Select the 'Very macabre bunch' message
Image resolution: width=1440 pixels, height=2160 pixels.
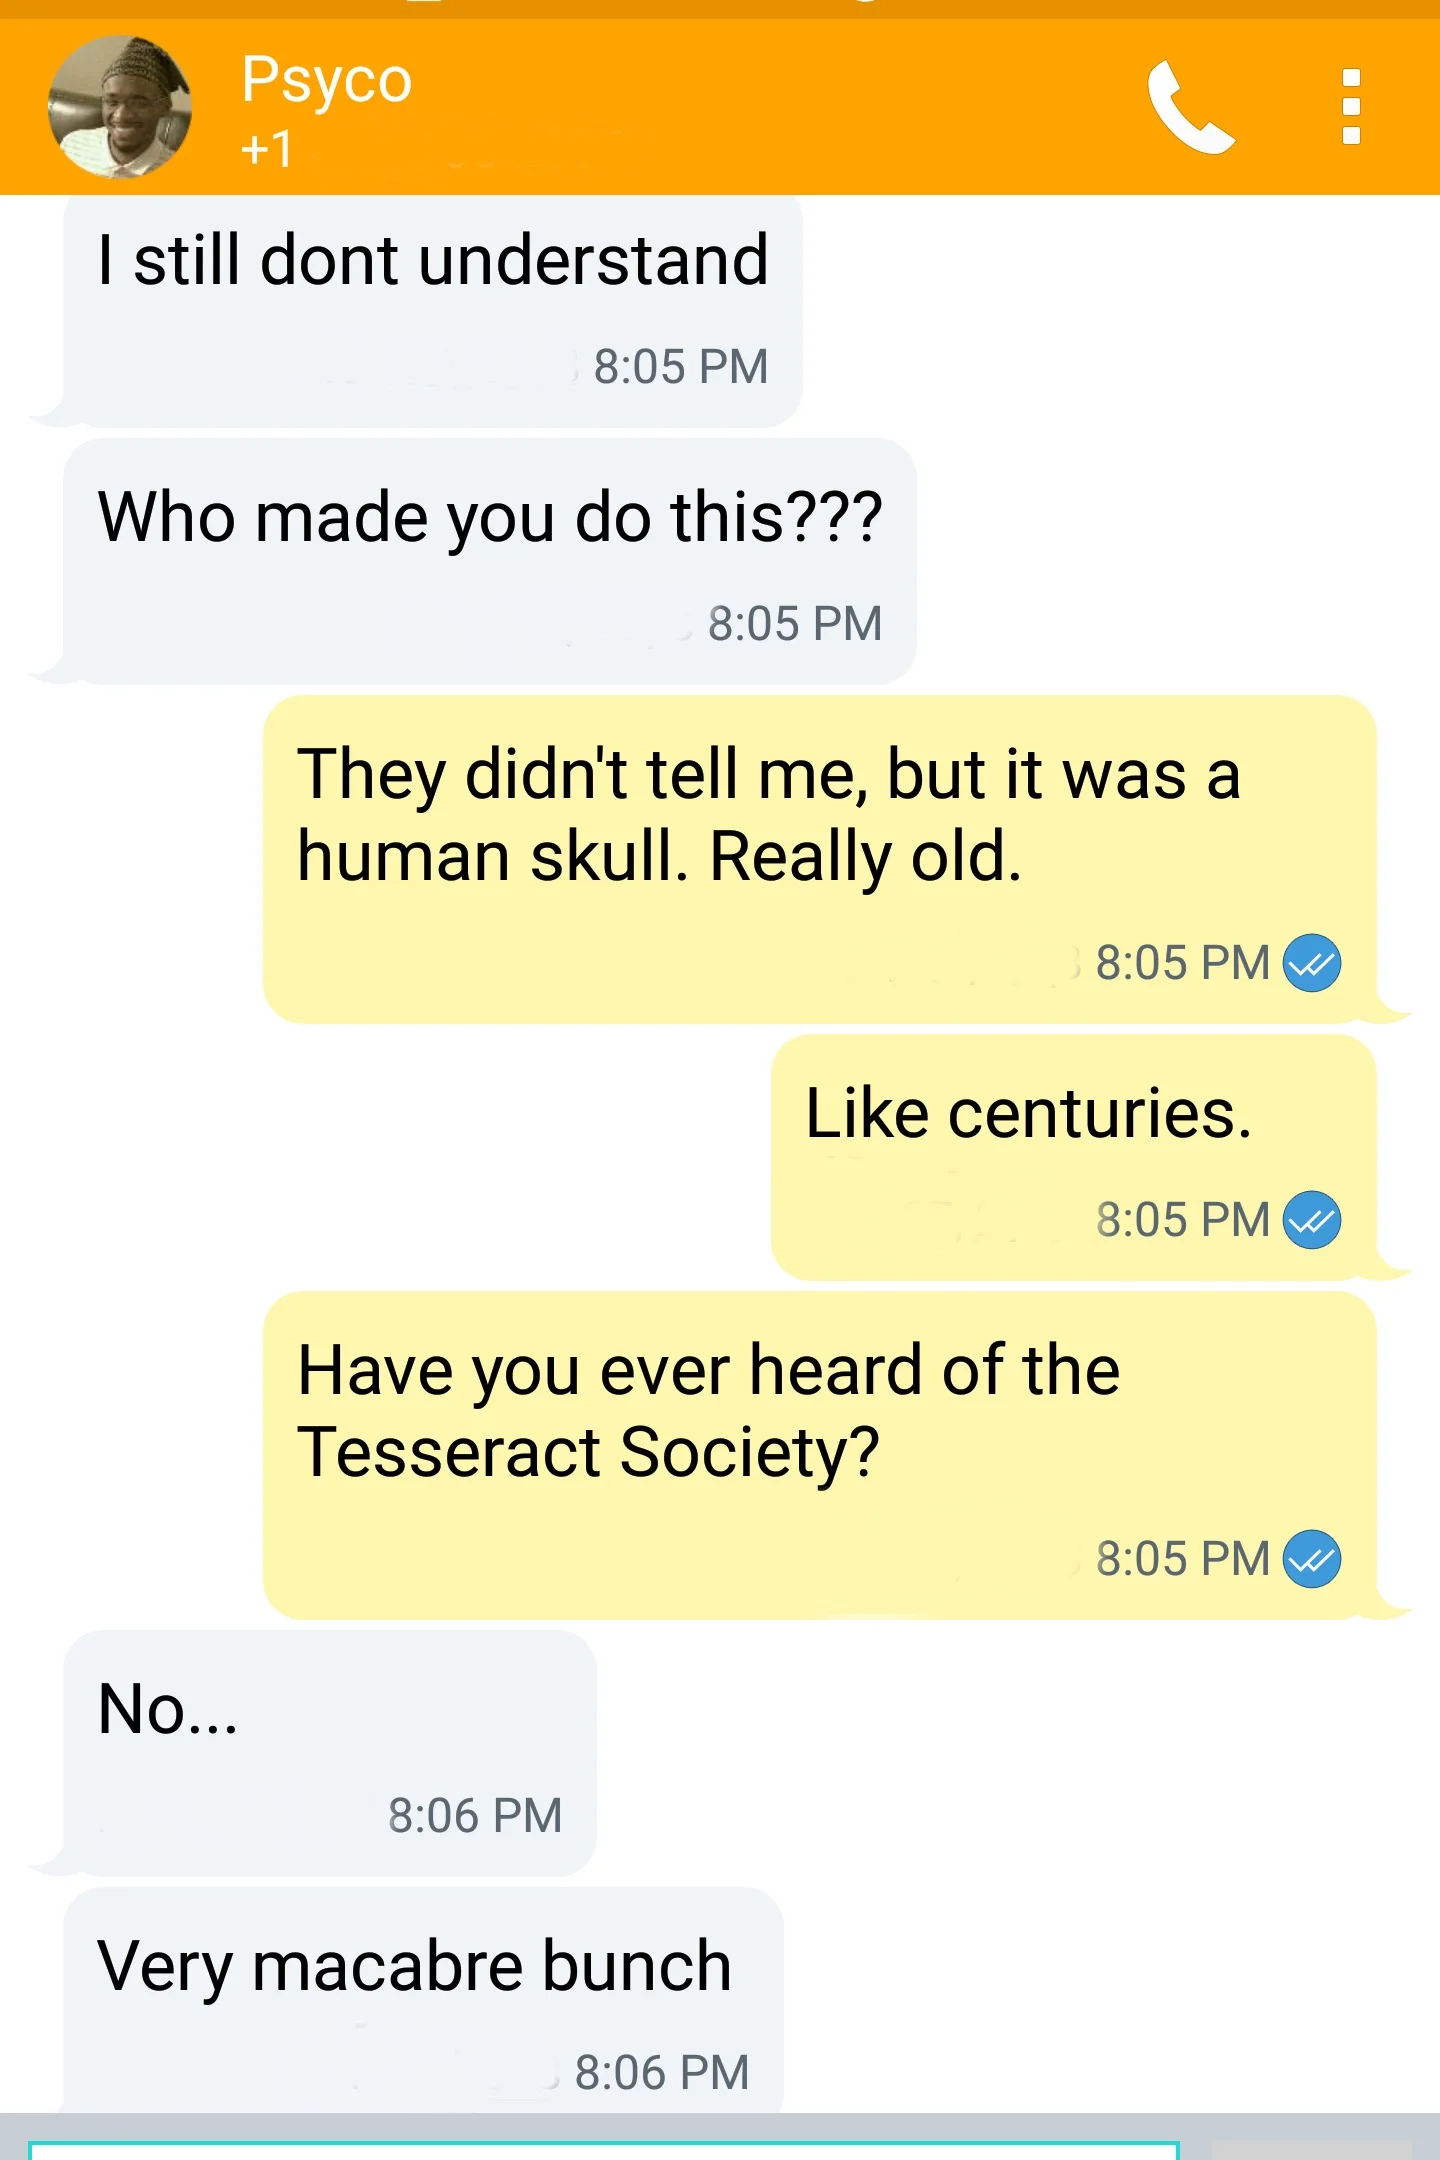[422, 2000]
